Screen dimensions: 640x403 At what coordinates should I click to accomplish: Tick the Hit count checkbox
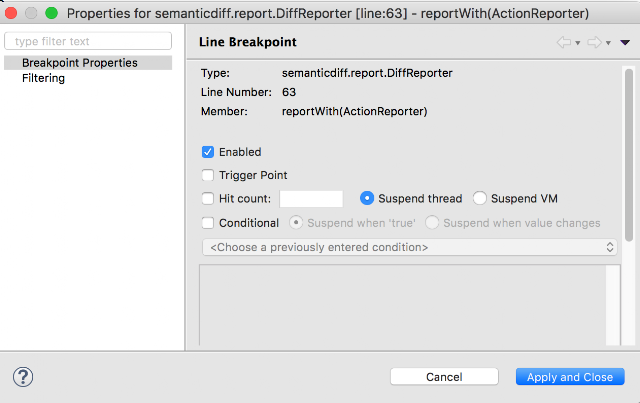click(x=208, y=198)
